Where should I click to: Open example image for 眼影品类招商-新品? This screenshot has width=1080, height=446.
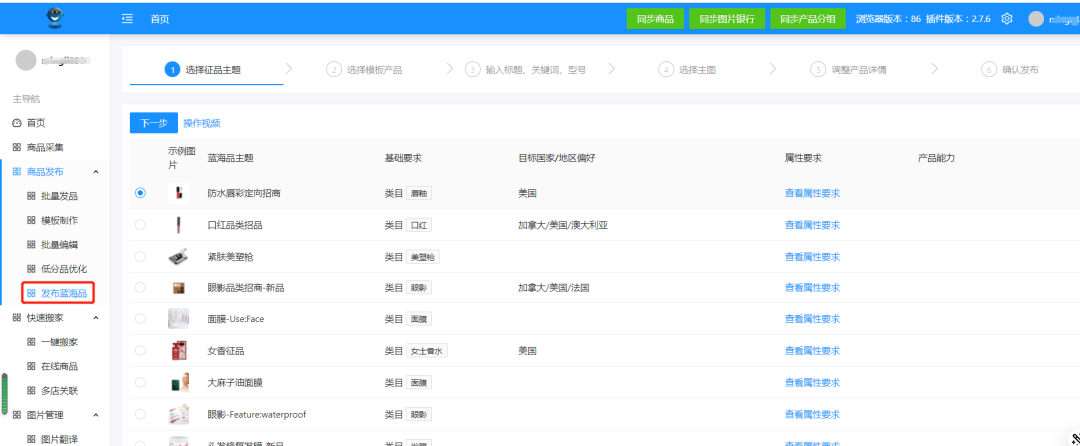pyautogui.click(x=178, y=288)
